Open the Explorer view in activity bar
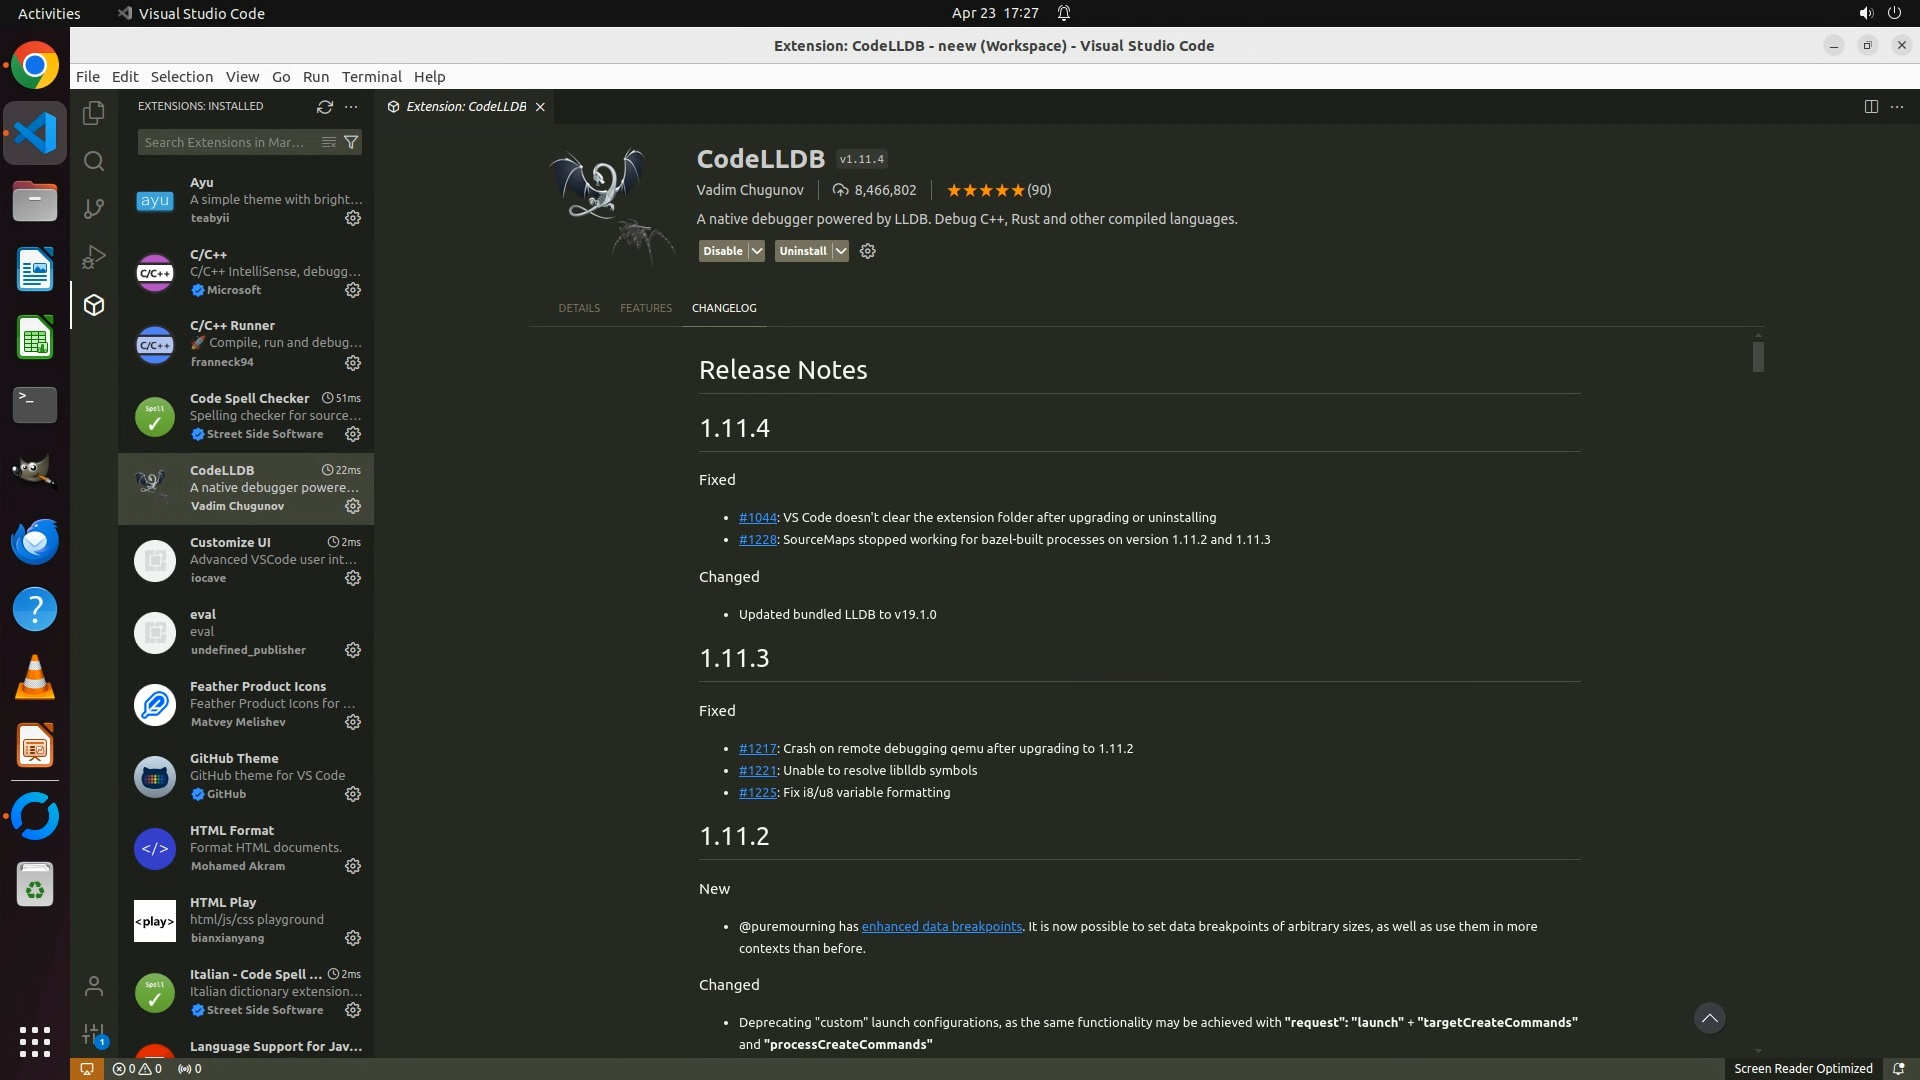 (94, 113)
